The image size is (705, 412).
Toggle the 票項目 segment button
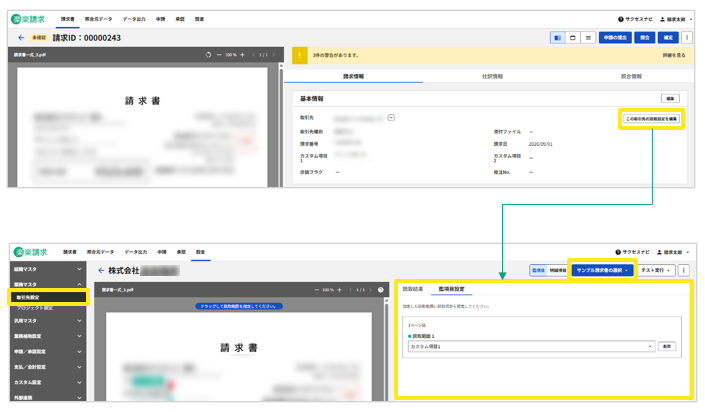[x=538, y=270]
